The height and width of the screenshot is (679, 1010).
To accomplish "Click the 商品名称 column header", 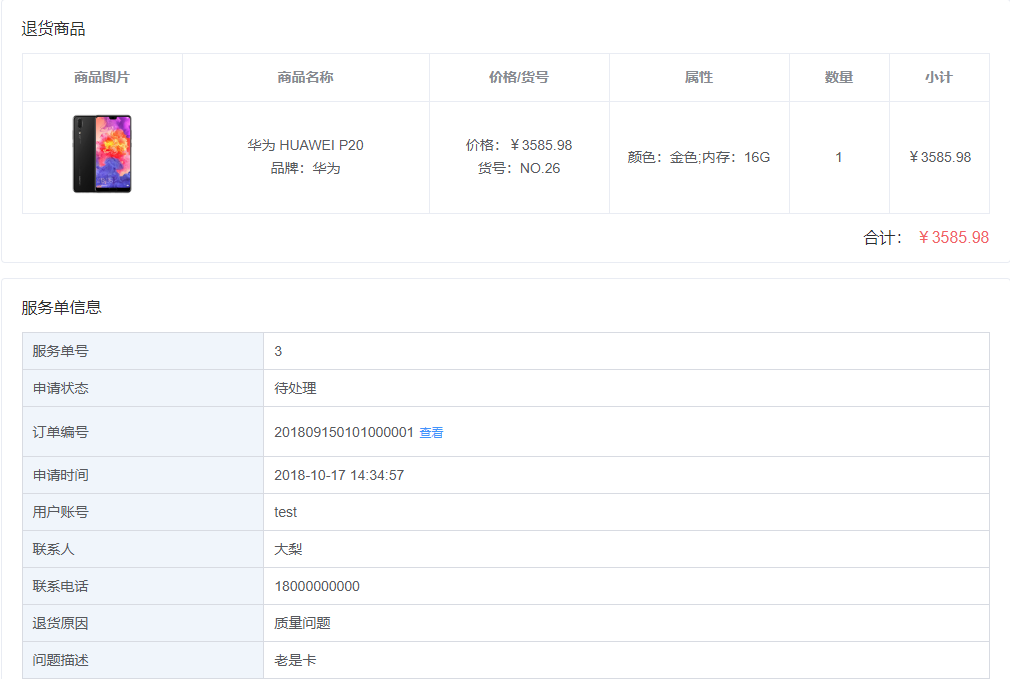I will click(305, 77).
